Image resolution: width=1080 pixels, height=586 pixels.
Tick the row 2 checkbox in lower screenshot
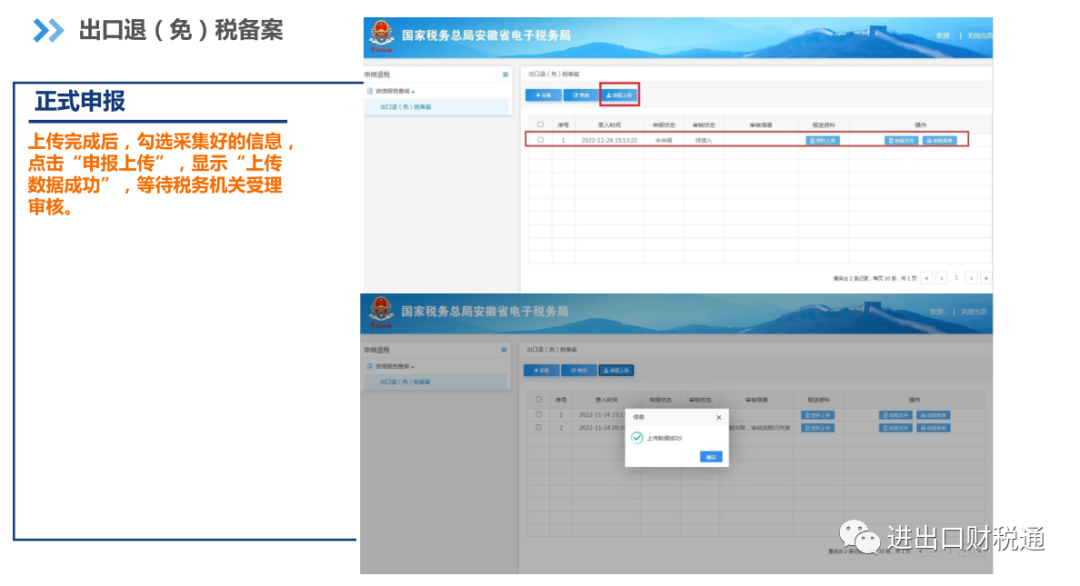click(539, 427)
